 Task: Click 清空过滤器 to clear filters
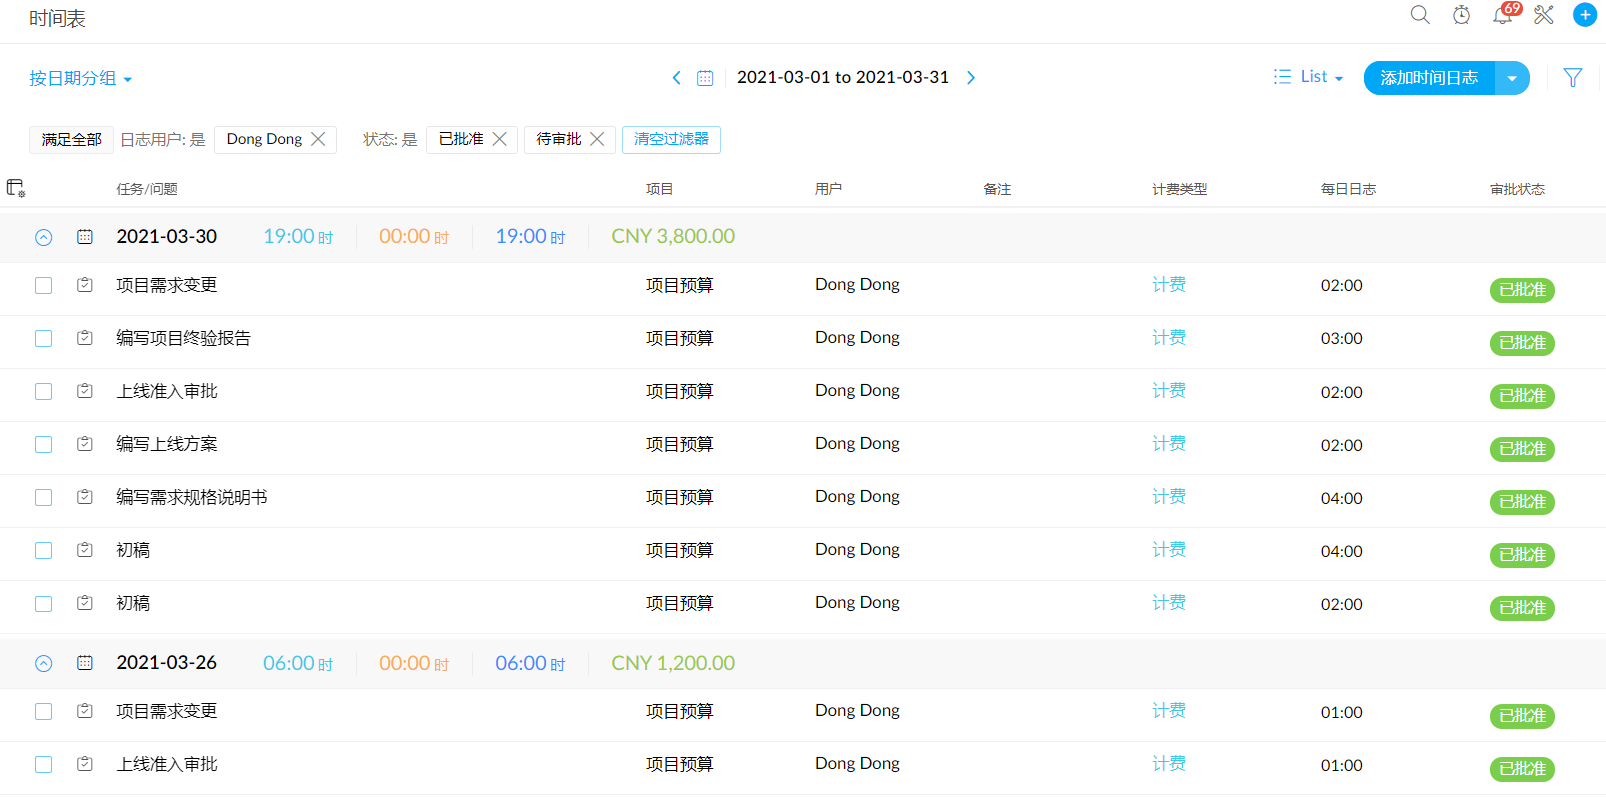[x=671, y=139]
